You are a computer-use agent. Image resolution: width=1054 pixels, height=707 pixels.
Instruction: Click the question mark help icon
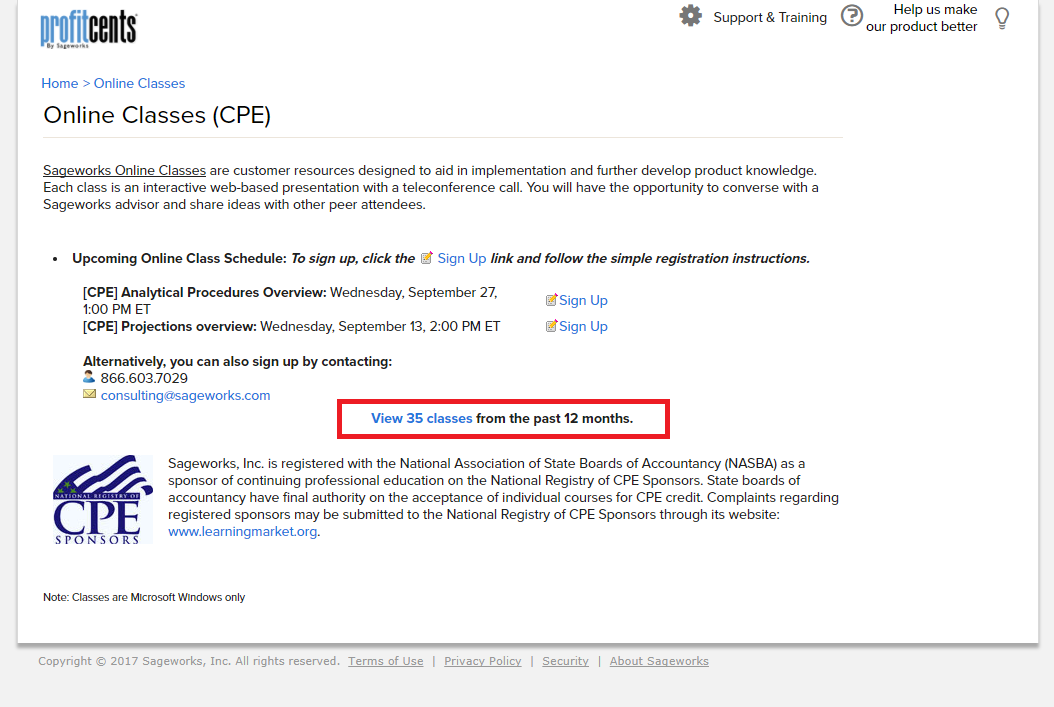pos(852,15)
